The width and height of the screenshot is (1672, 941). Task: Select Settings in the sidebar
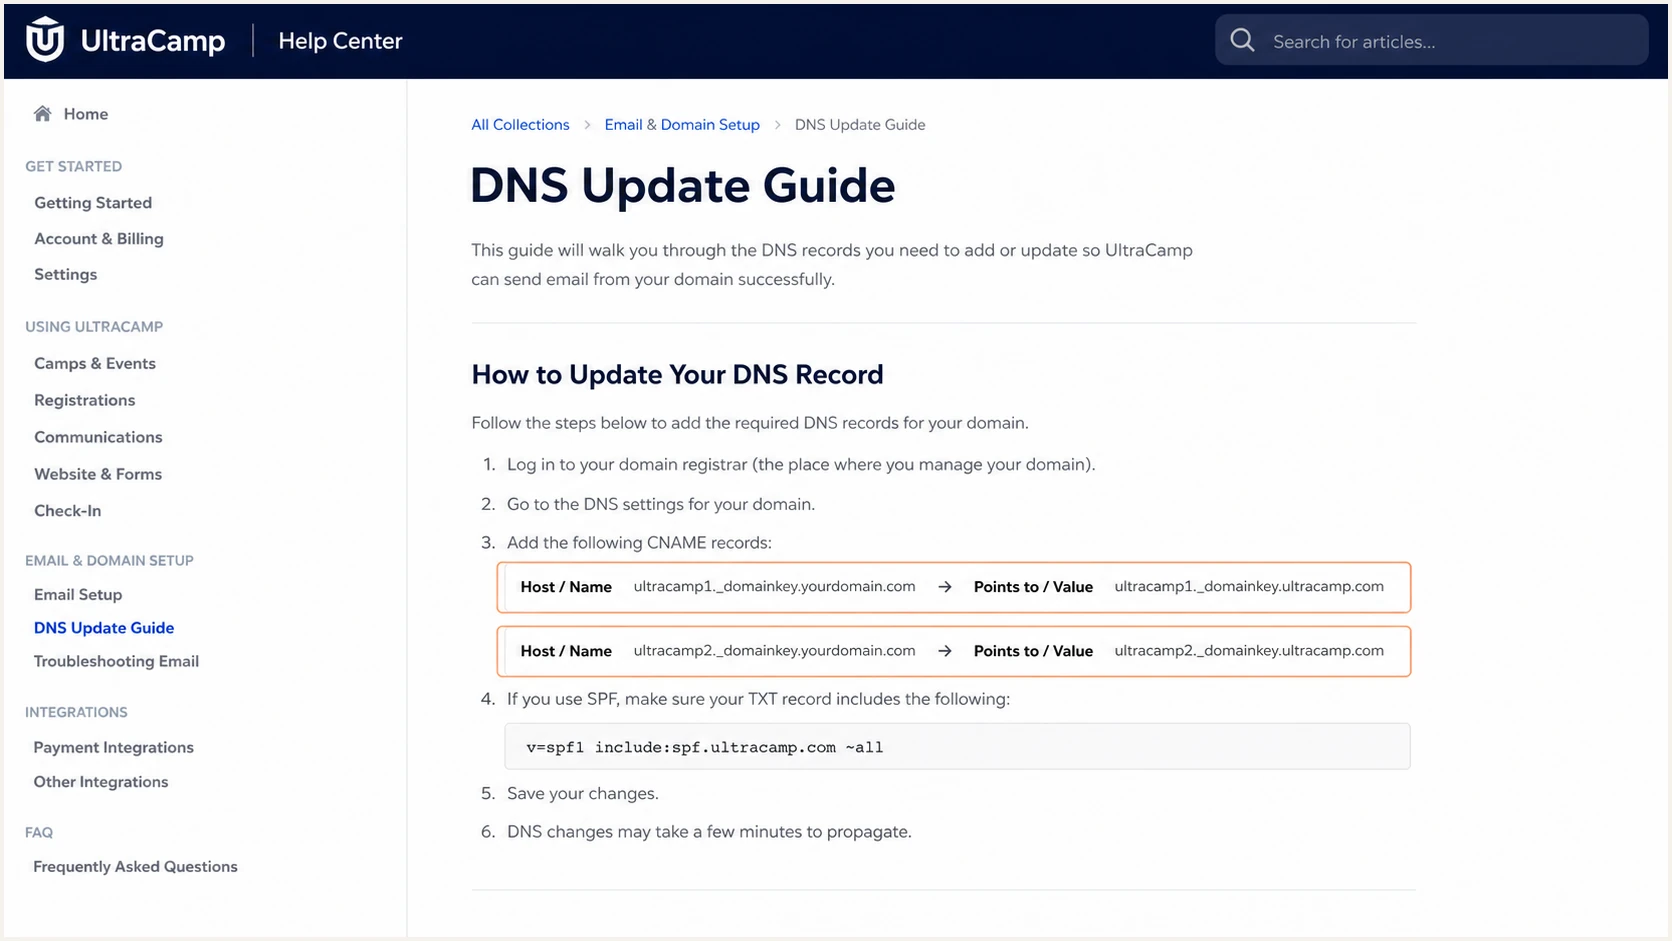66,274
